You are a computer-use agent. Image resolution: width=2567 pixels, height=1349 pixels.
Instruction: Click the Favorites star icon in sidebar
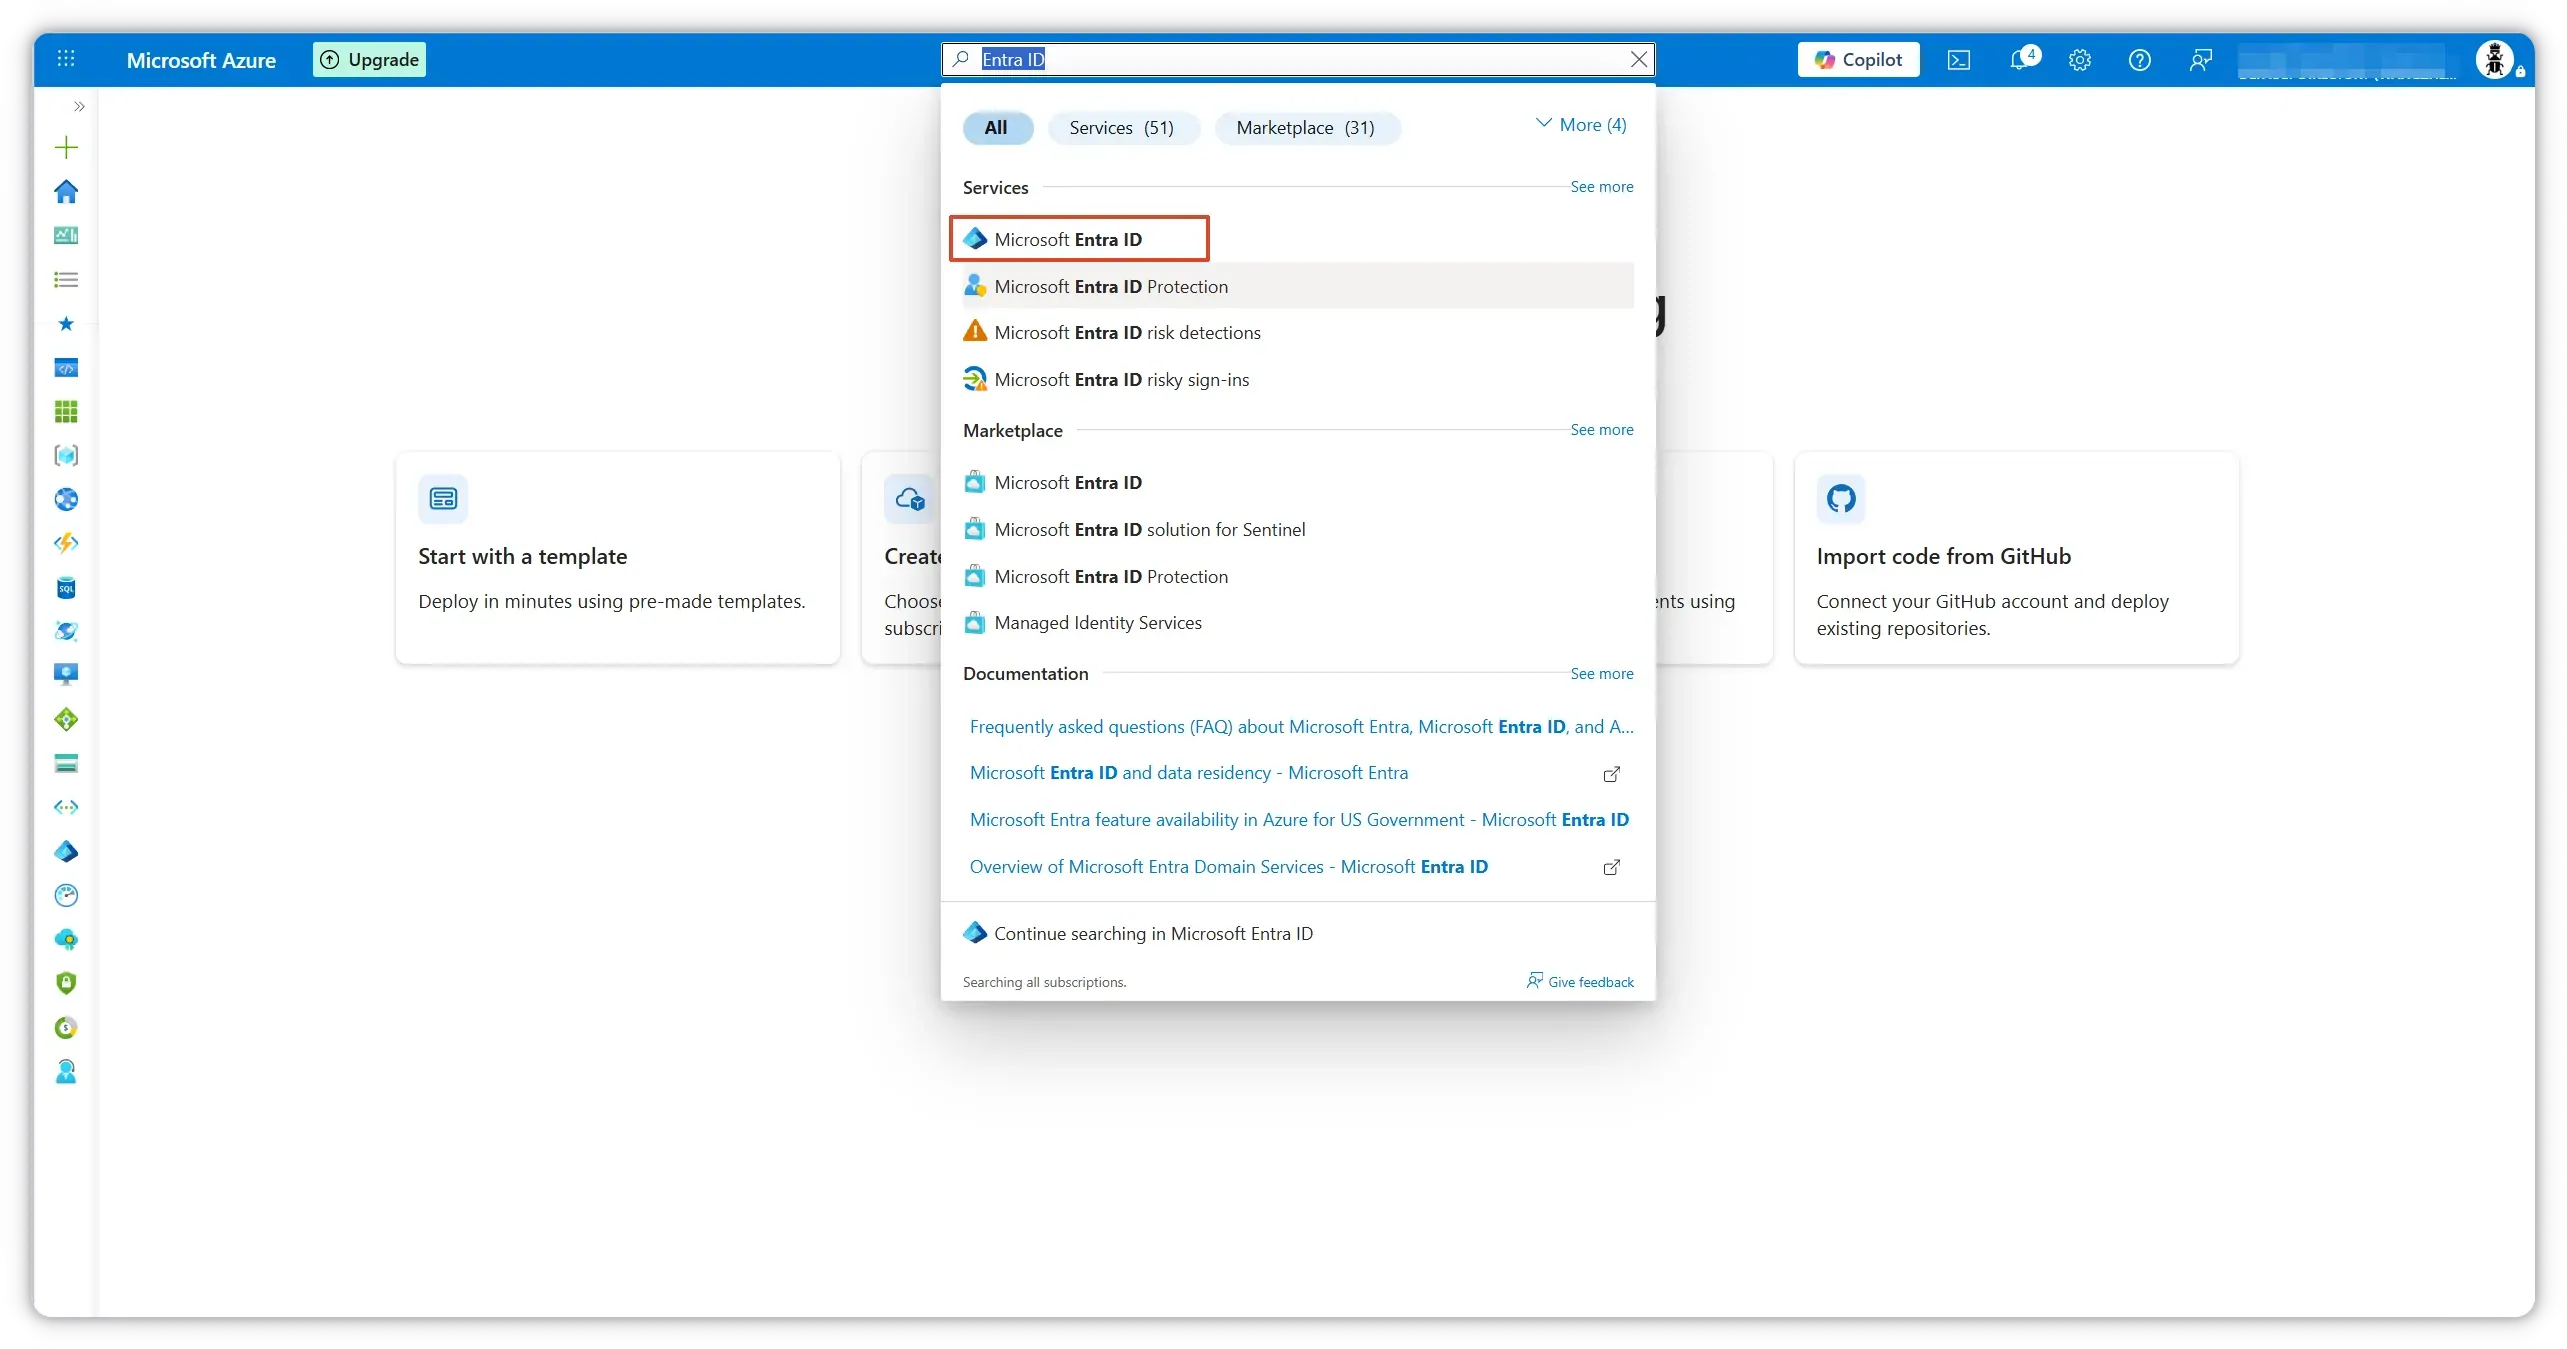[66, 323]
